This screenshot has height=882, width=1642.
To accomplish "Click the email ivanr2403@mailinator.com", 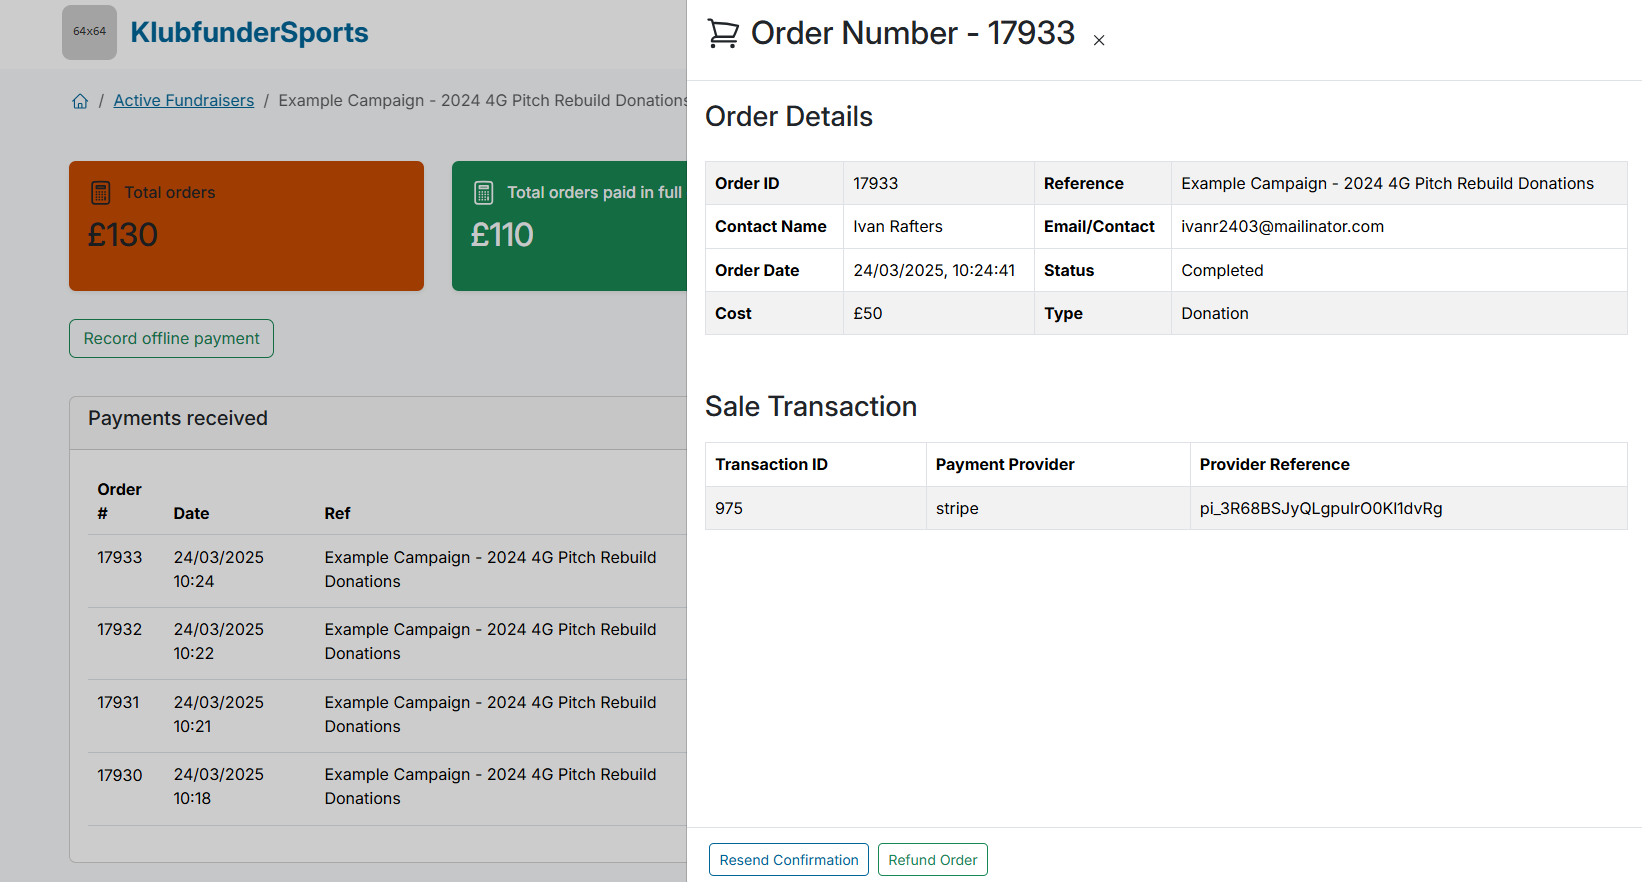I will pyautogui.click(x=1282, y=227).
